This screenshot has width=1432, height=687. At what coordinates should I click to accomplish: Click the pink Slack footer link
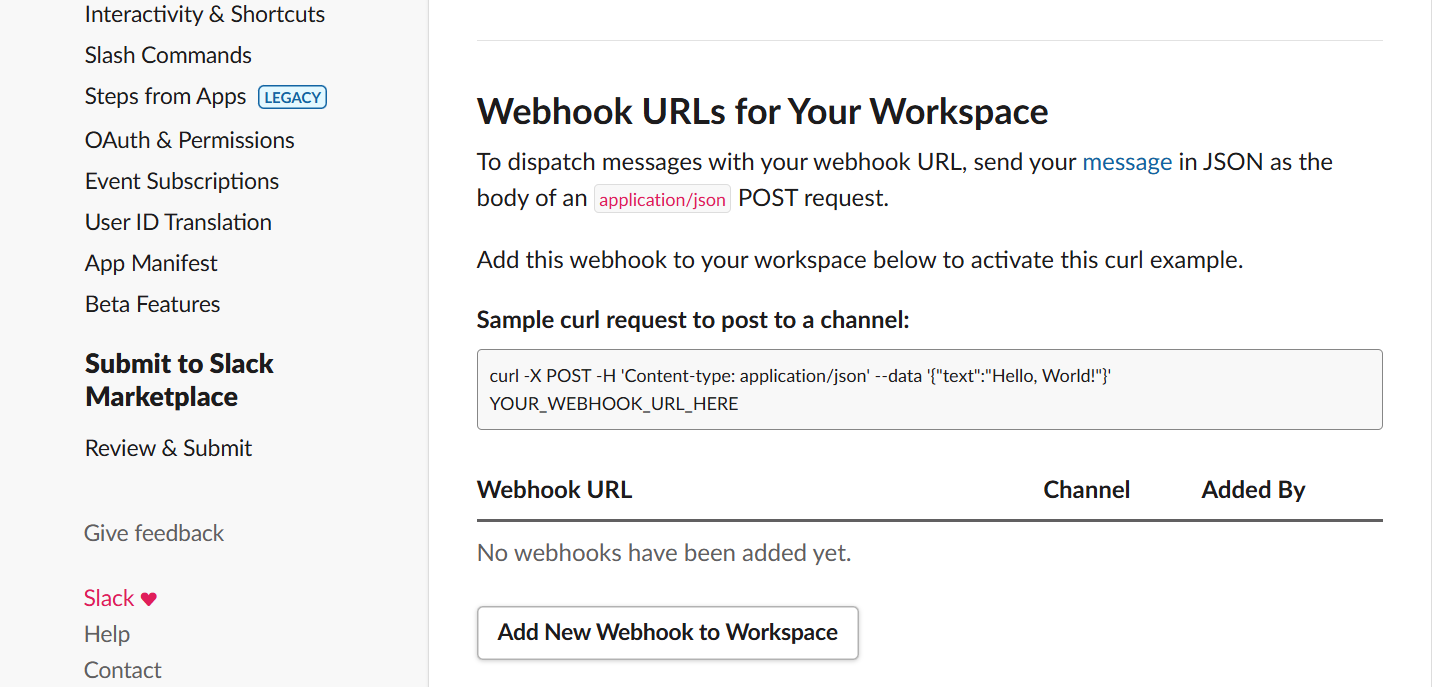[108, 598]
